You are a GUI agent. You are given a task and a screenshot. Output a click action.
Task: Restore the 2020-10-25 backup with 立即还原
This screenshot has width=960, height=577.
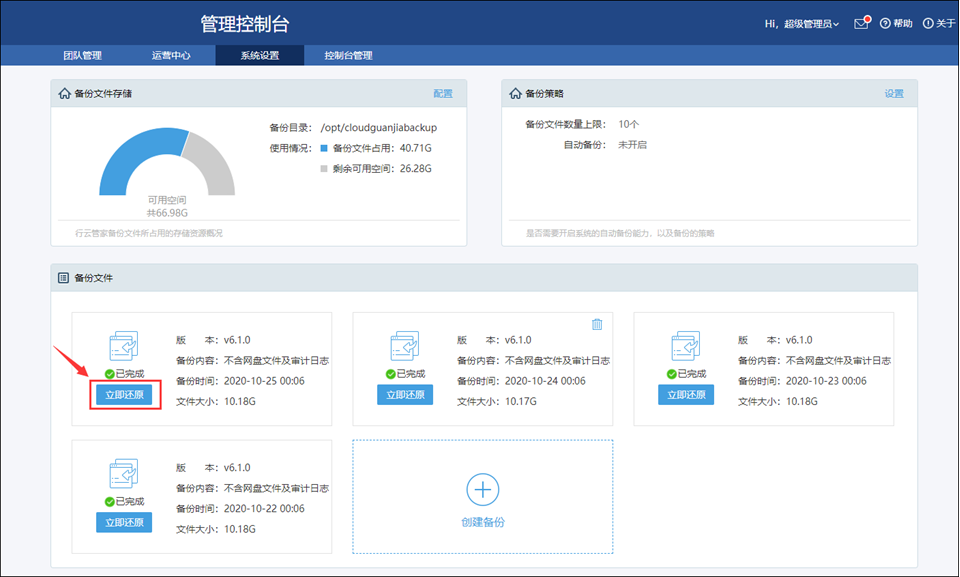tap(125, 394)
